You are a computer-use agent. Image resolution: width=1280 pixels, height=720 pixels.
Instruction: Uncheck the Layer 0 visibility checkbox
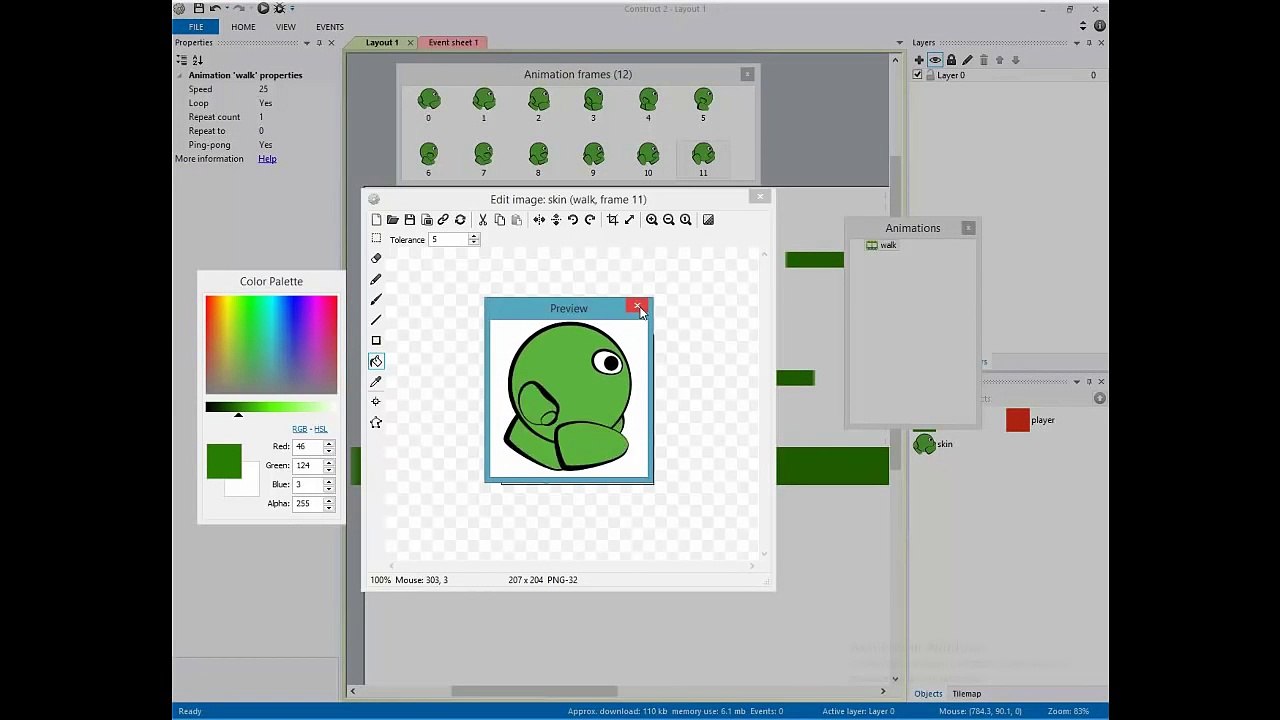(x=918, y=75)
